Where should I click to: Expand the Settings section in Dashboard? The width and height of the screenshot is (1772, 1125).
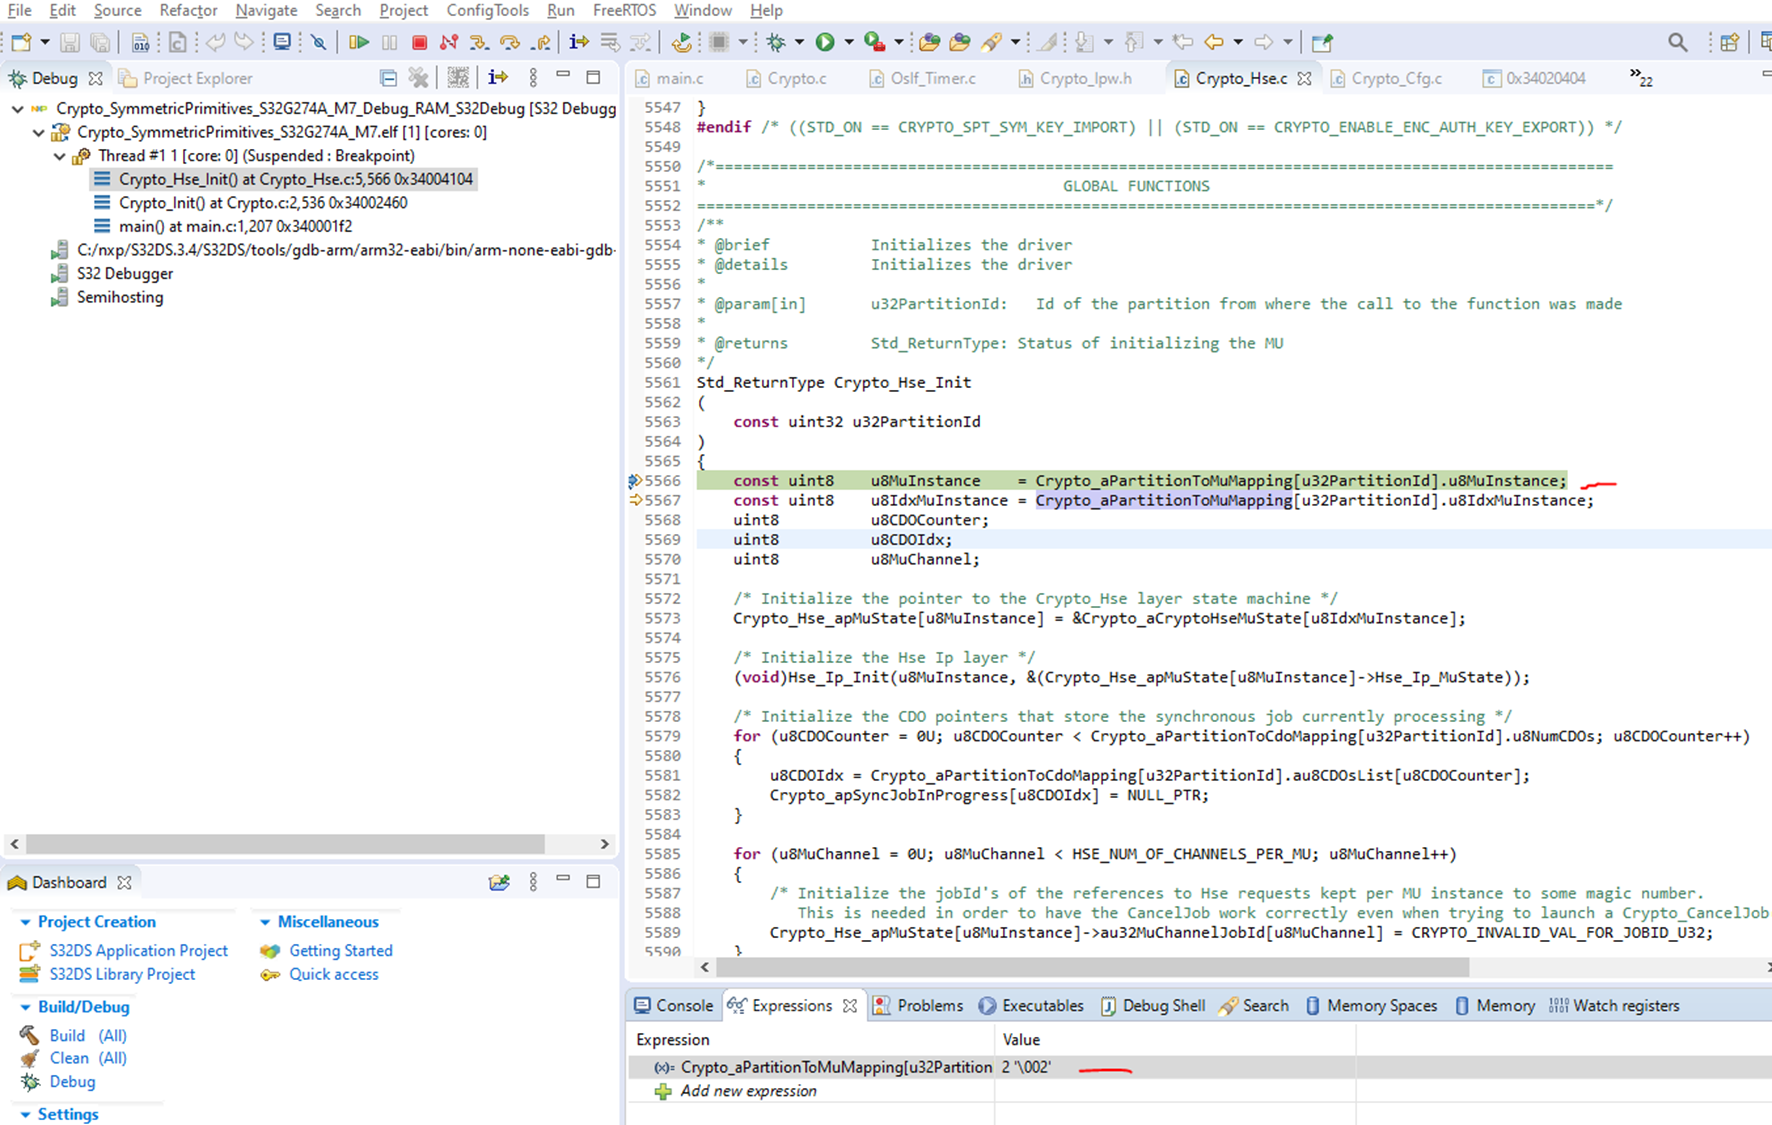pos(25,1113)
